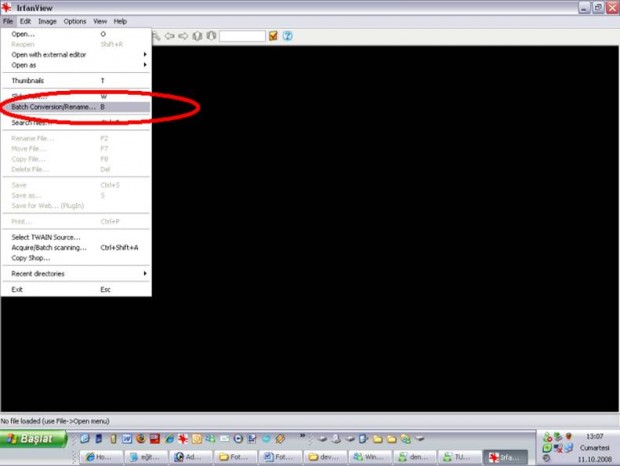Screen dimensions: 620x466
Task: Open the File menu
Action: (8, 21)
